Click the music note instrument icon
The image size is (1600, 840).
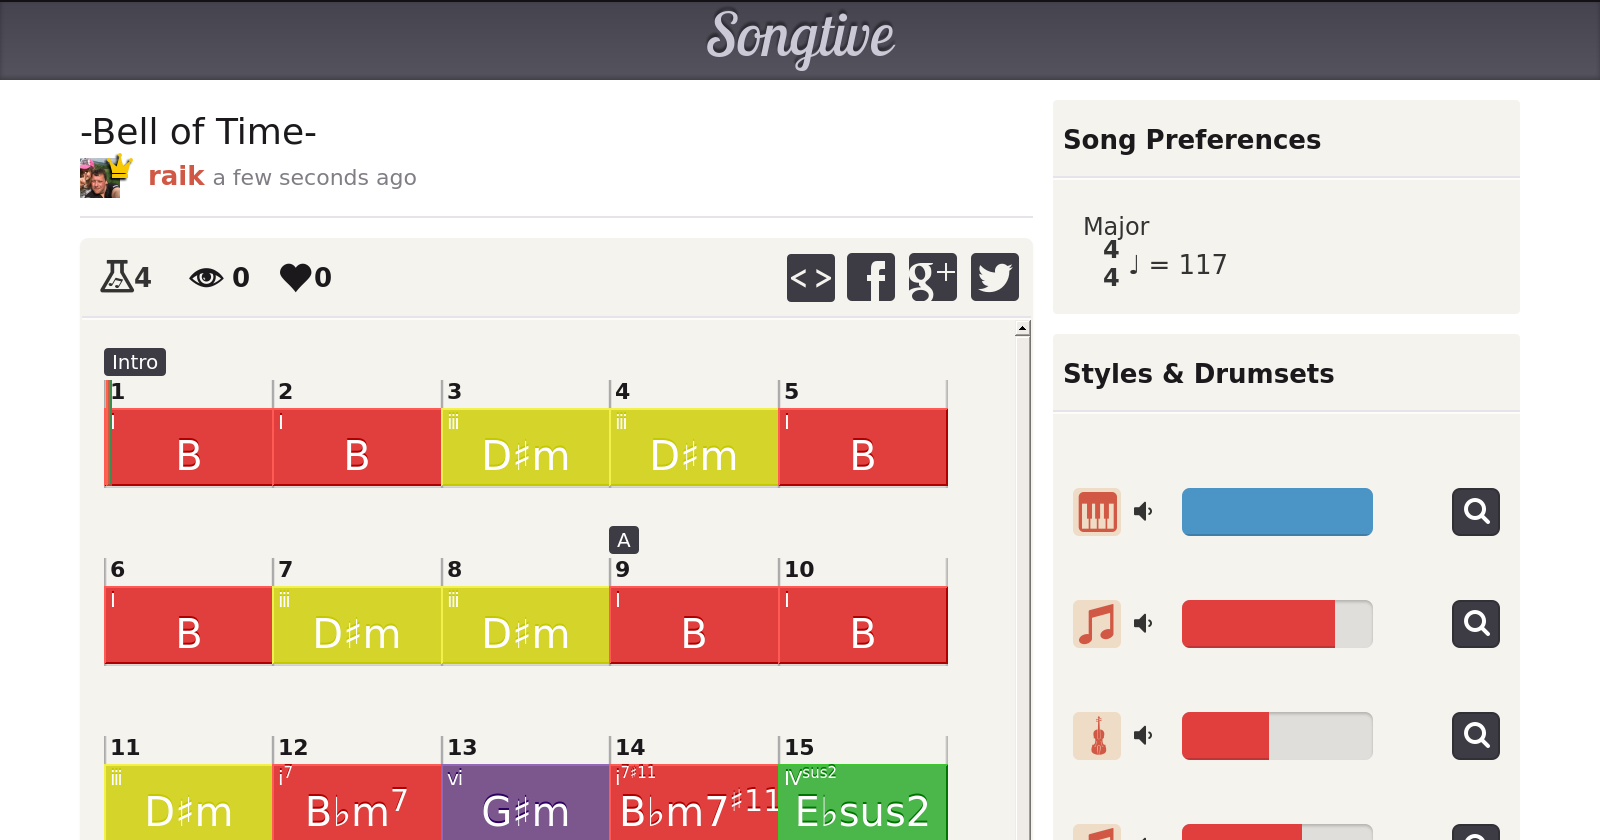pos(1097,624)
